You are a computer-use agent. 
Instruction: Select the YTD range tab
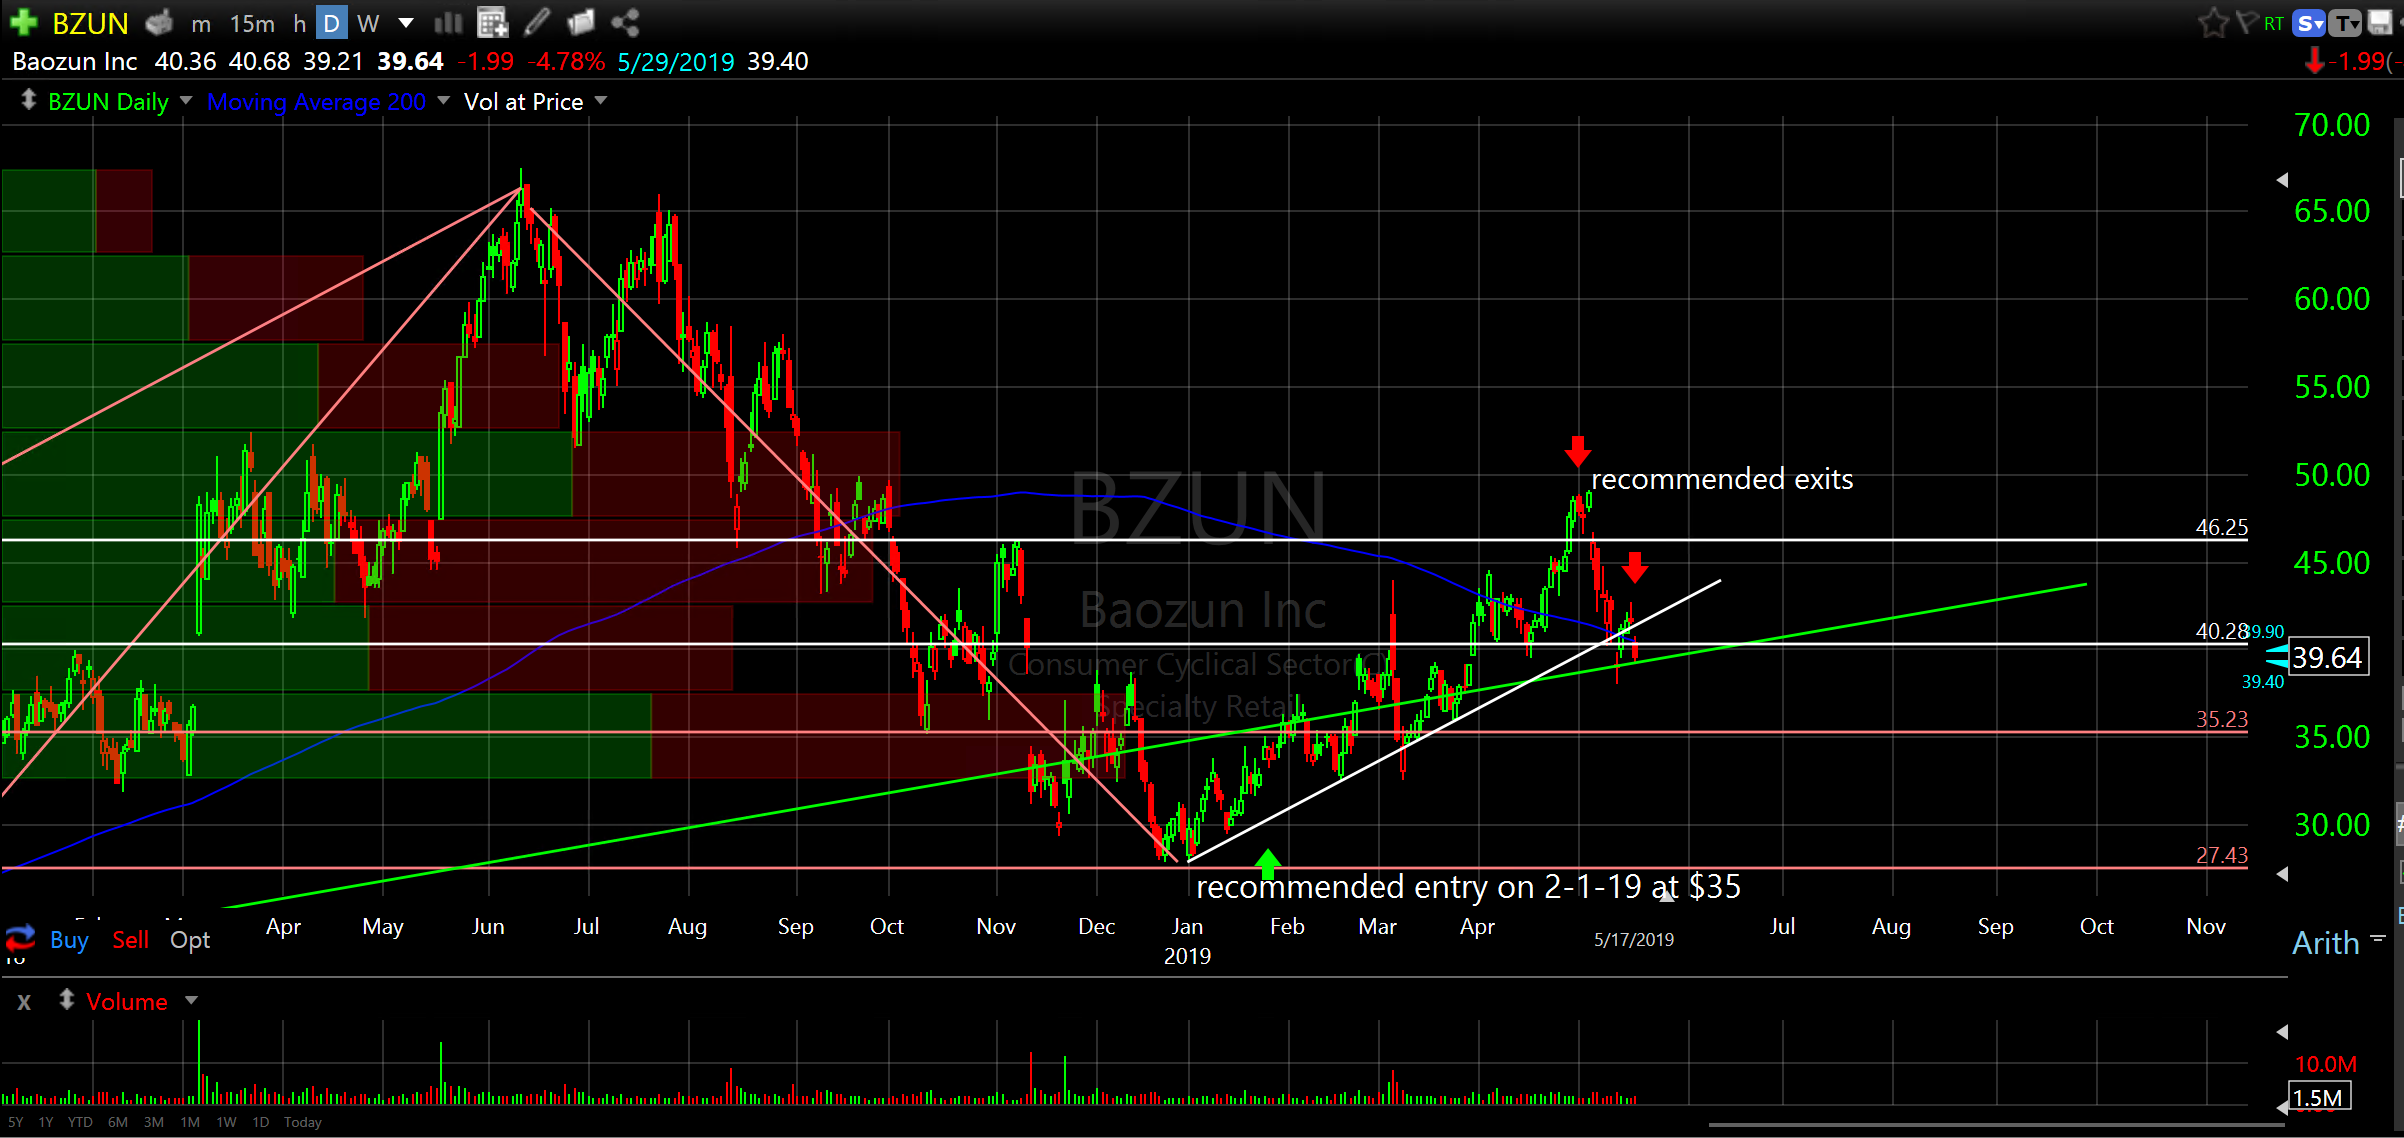(x=80, y=1122)
